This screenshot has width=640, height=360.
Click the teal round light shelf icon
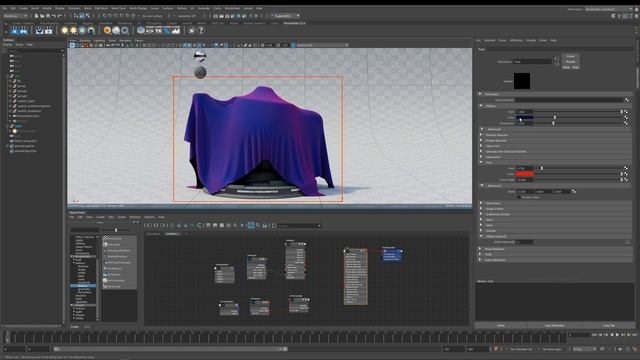coord(82,30)
